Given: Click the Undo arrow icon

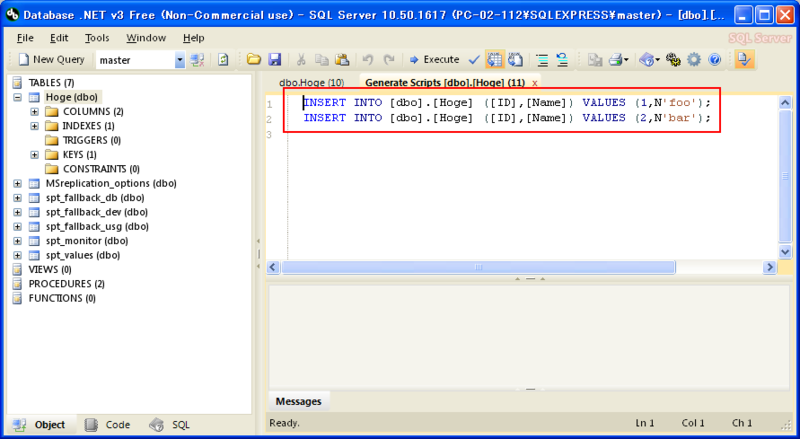Looking at the screenshot, I should (x=368, y=60).
